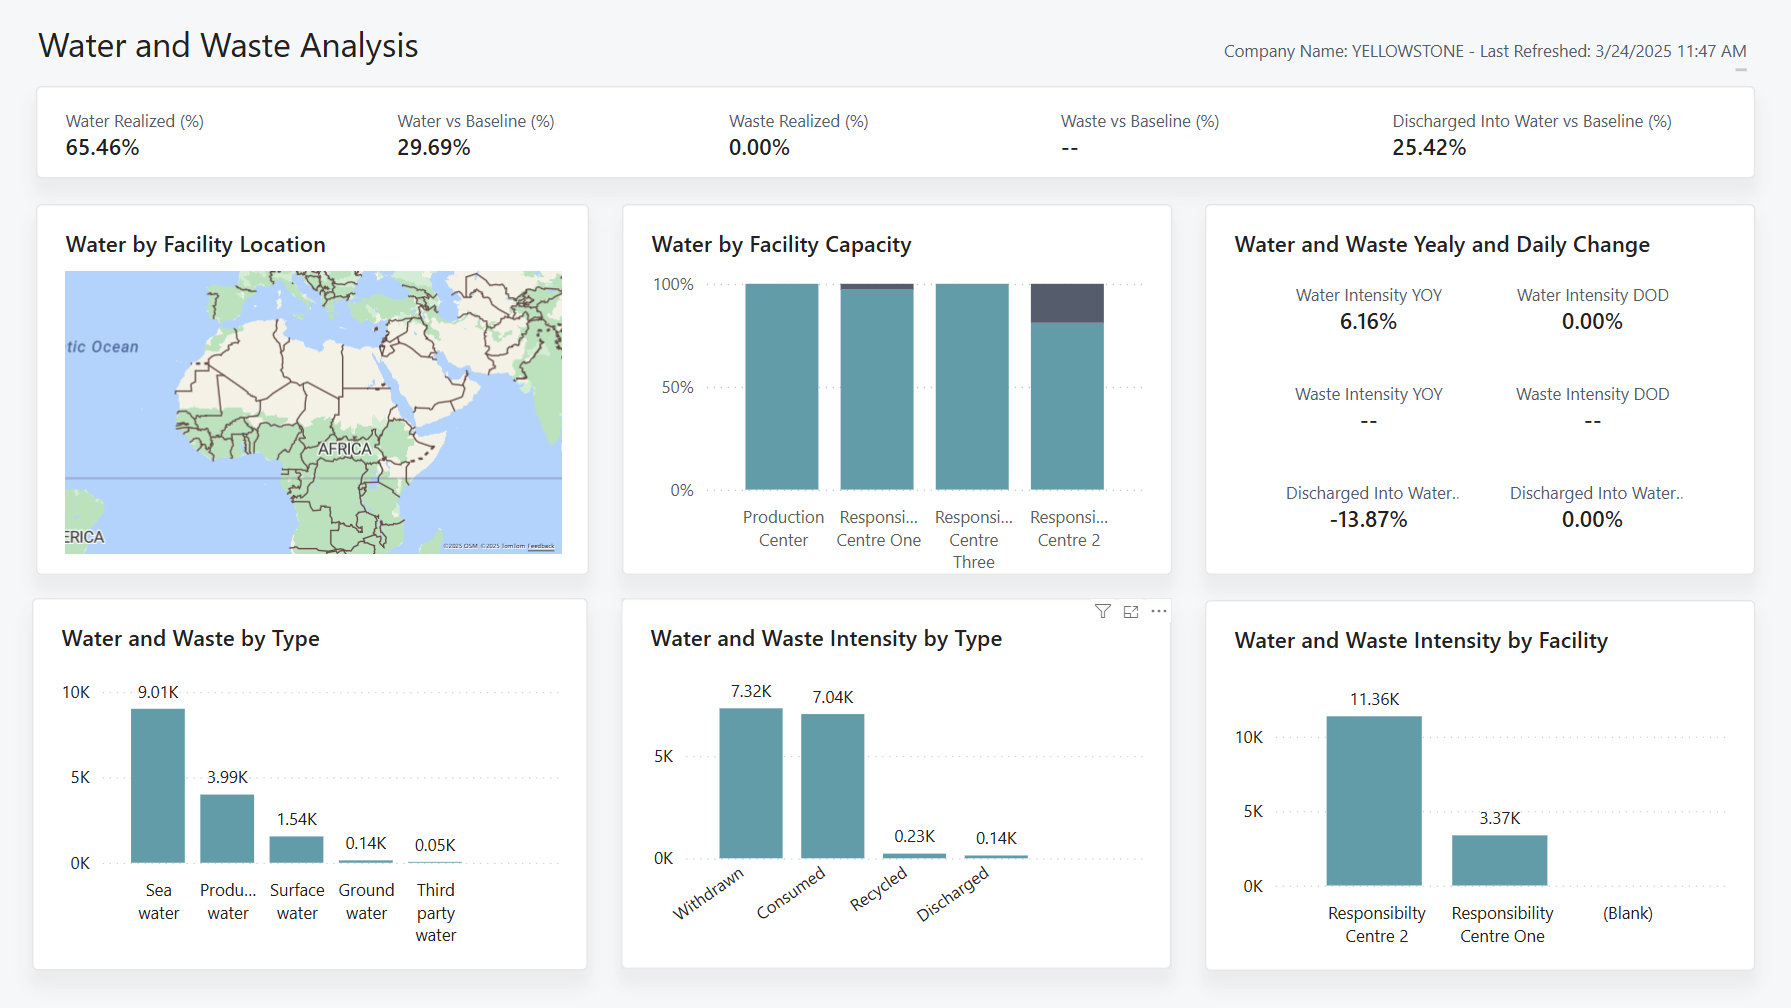Click the Feedback link on the map
Viewport: 1791px width, 1008px height.
tap(541, 546)
